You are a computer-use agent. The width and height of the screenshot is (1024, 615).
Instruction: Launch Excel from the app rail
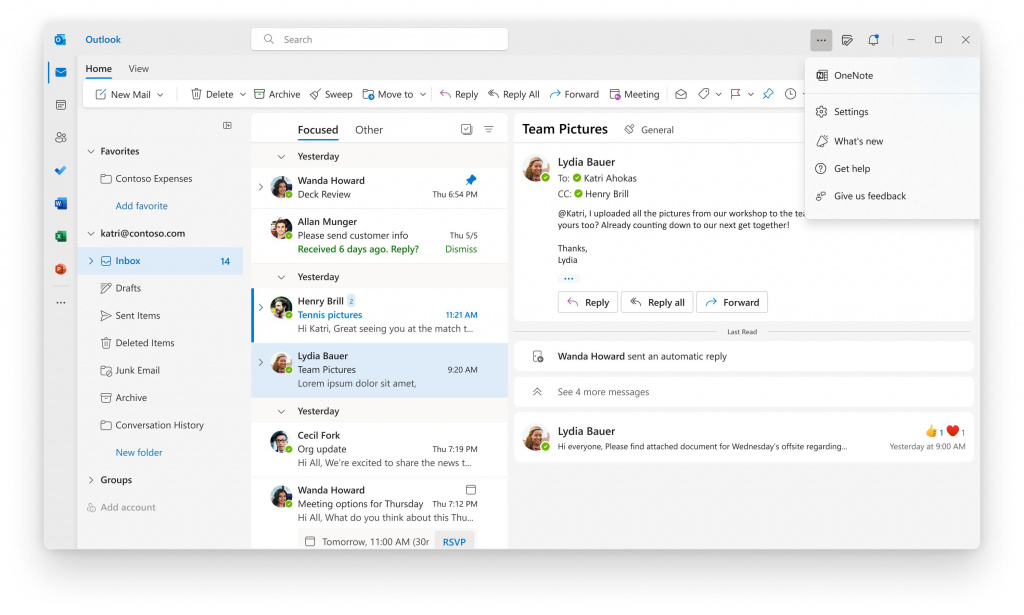61,236
